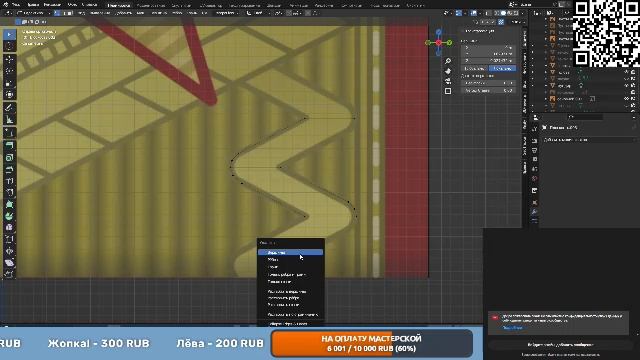This screenshot has height=360, width=640.
Task: Click the green Y axis gizmo ball
Action: (x=449, y=42)
